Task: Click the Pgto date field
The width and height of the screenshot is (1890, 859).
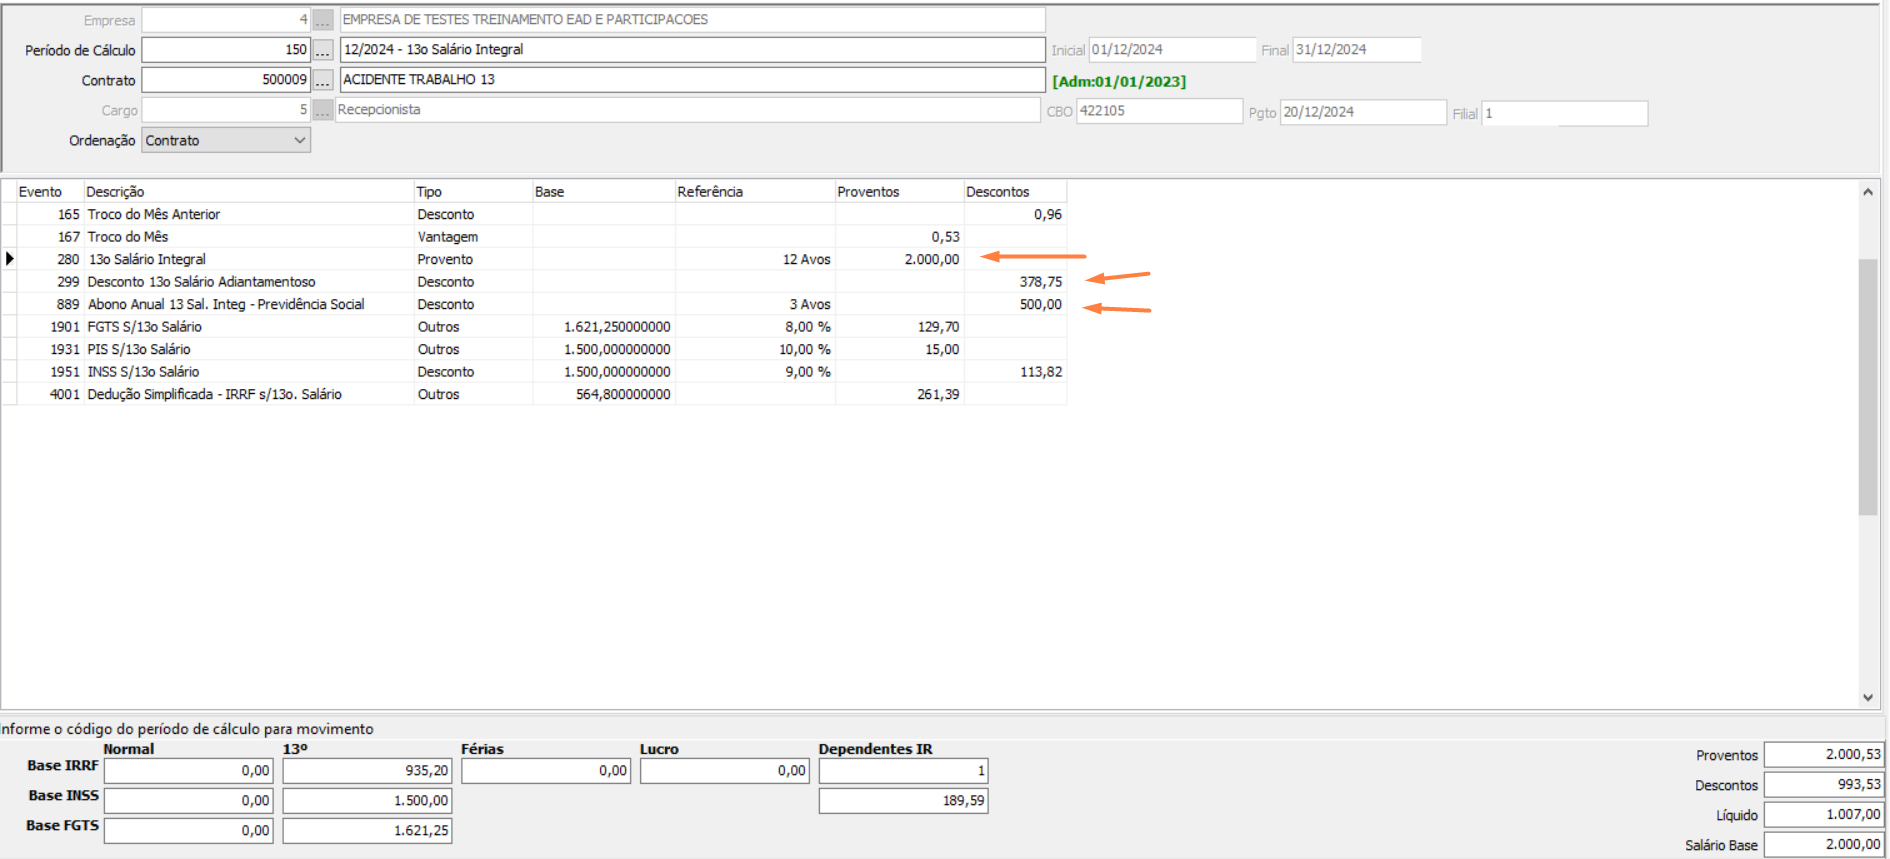Action: pyautogui.click(x=1362, y=112)
